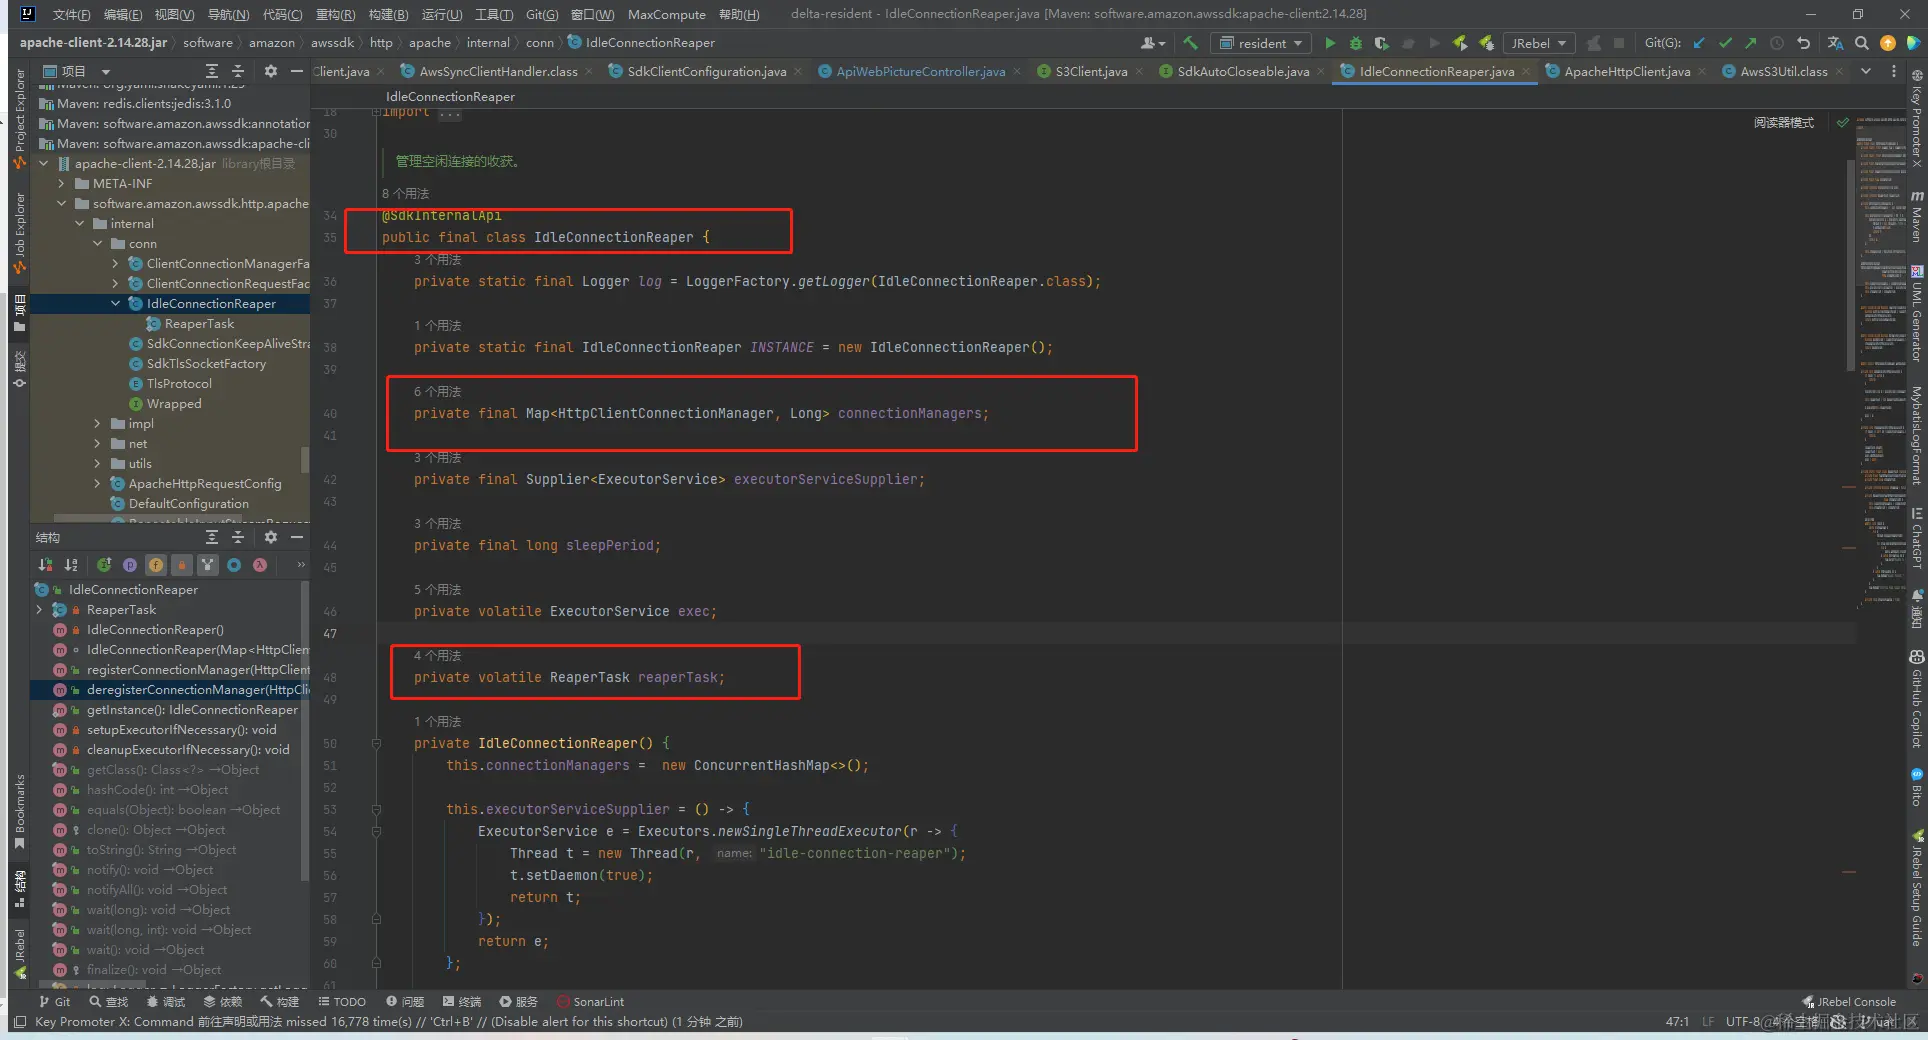The image size is (1928, 1040).
Task: Select getInstance() in Structure list
Action: [192, 709]
